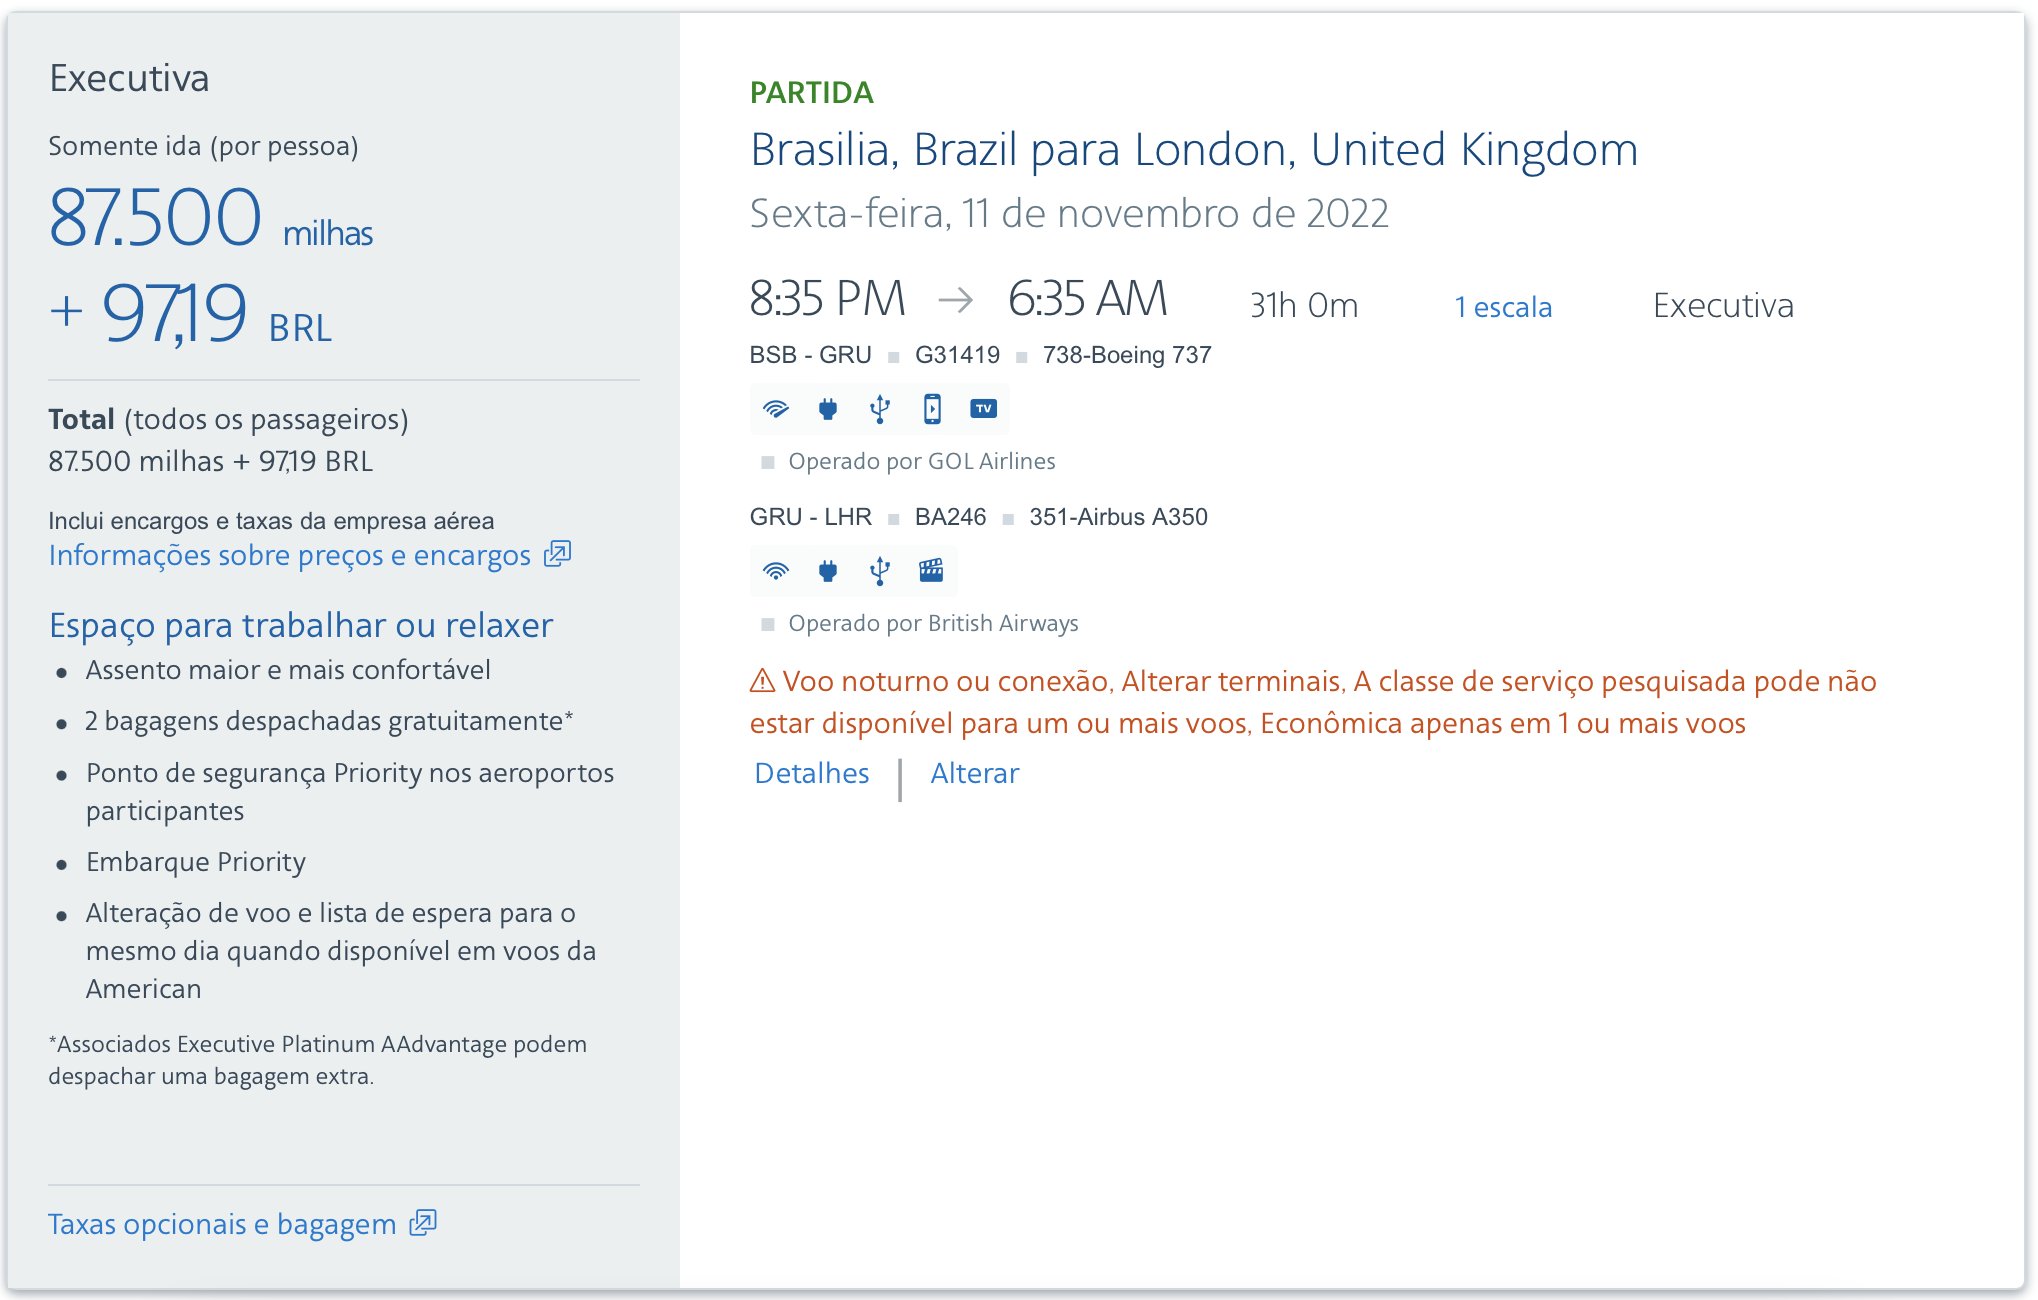The width and height of the screenshot is (2038, 1300).
Task: Click the Wi-Fi icon for the BSB - GRU flight
Action: click(776, 409)
